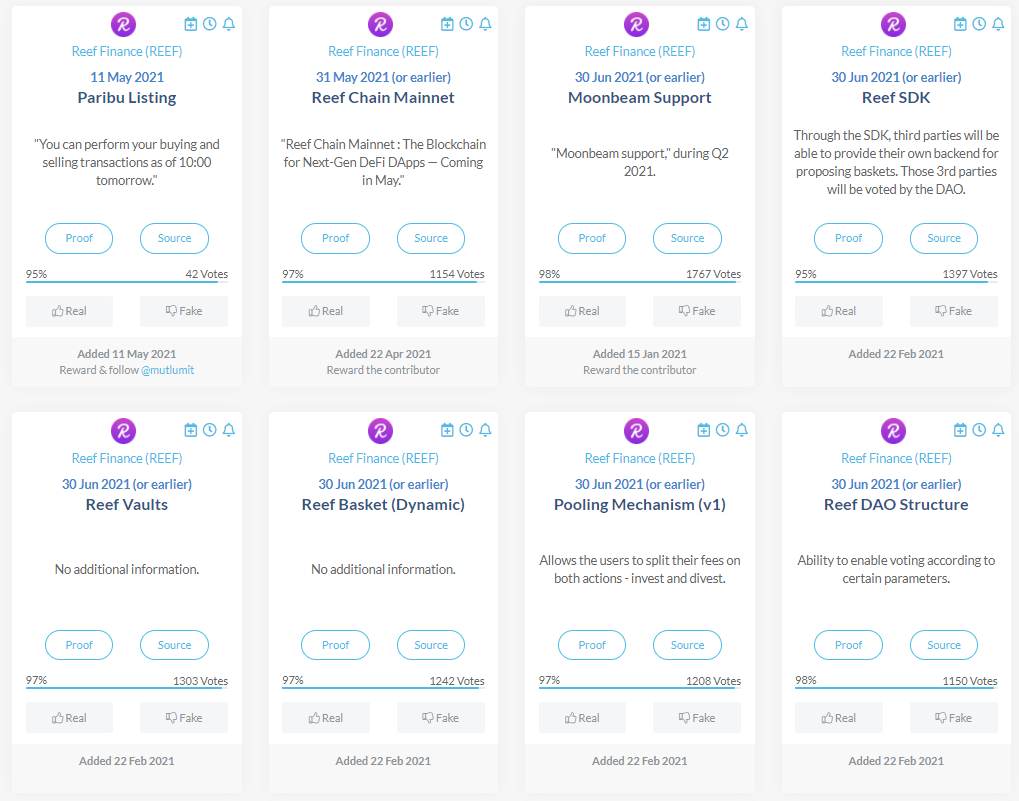
Task: Click vote progress bar on Reef Chain Mainnet card
Action: point(382,282)
